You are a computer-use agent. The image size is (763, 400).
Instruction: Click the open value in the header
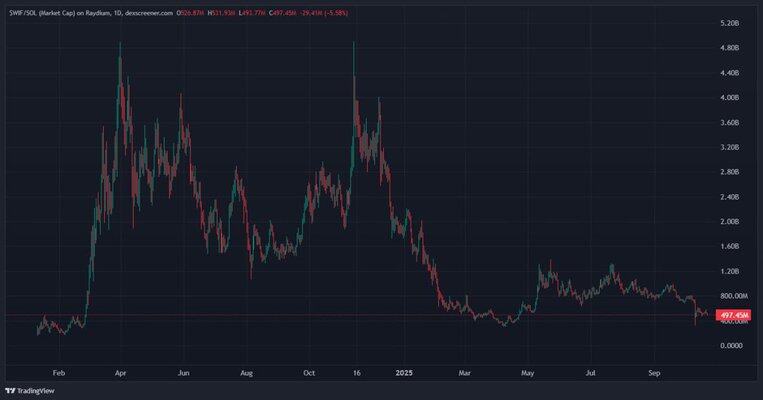point(192,10)
